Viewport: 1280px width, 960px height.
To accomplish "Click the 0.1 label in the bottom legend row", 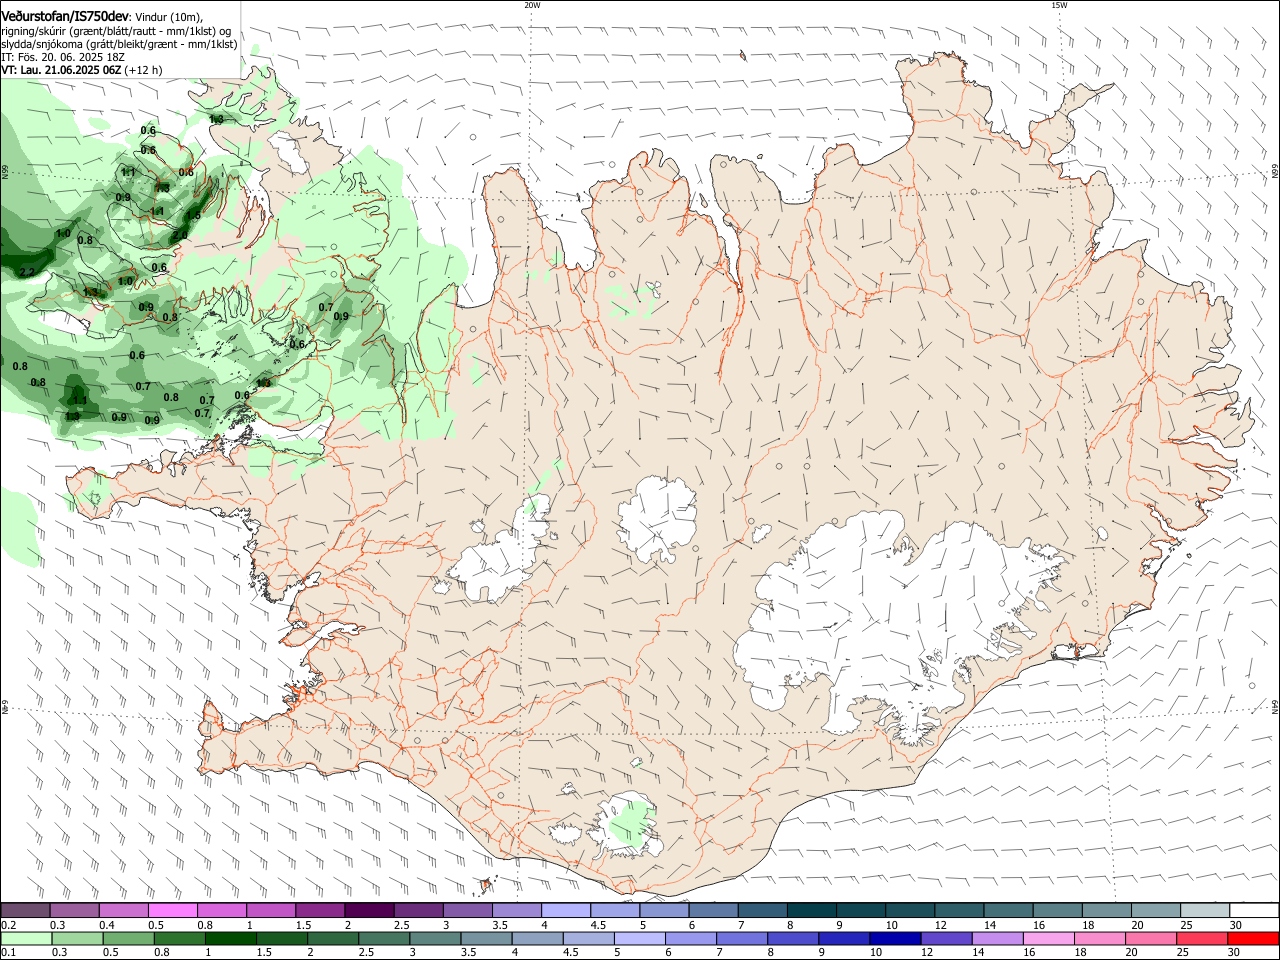I will click(x=9, y=953).
